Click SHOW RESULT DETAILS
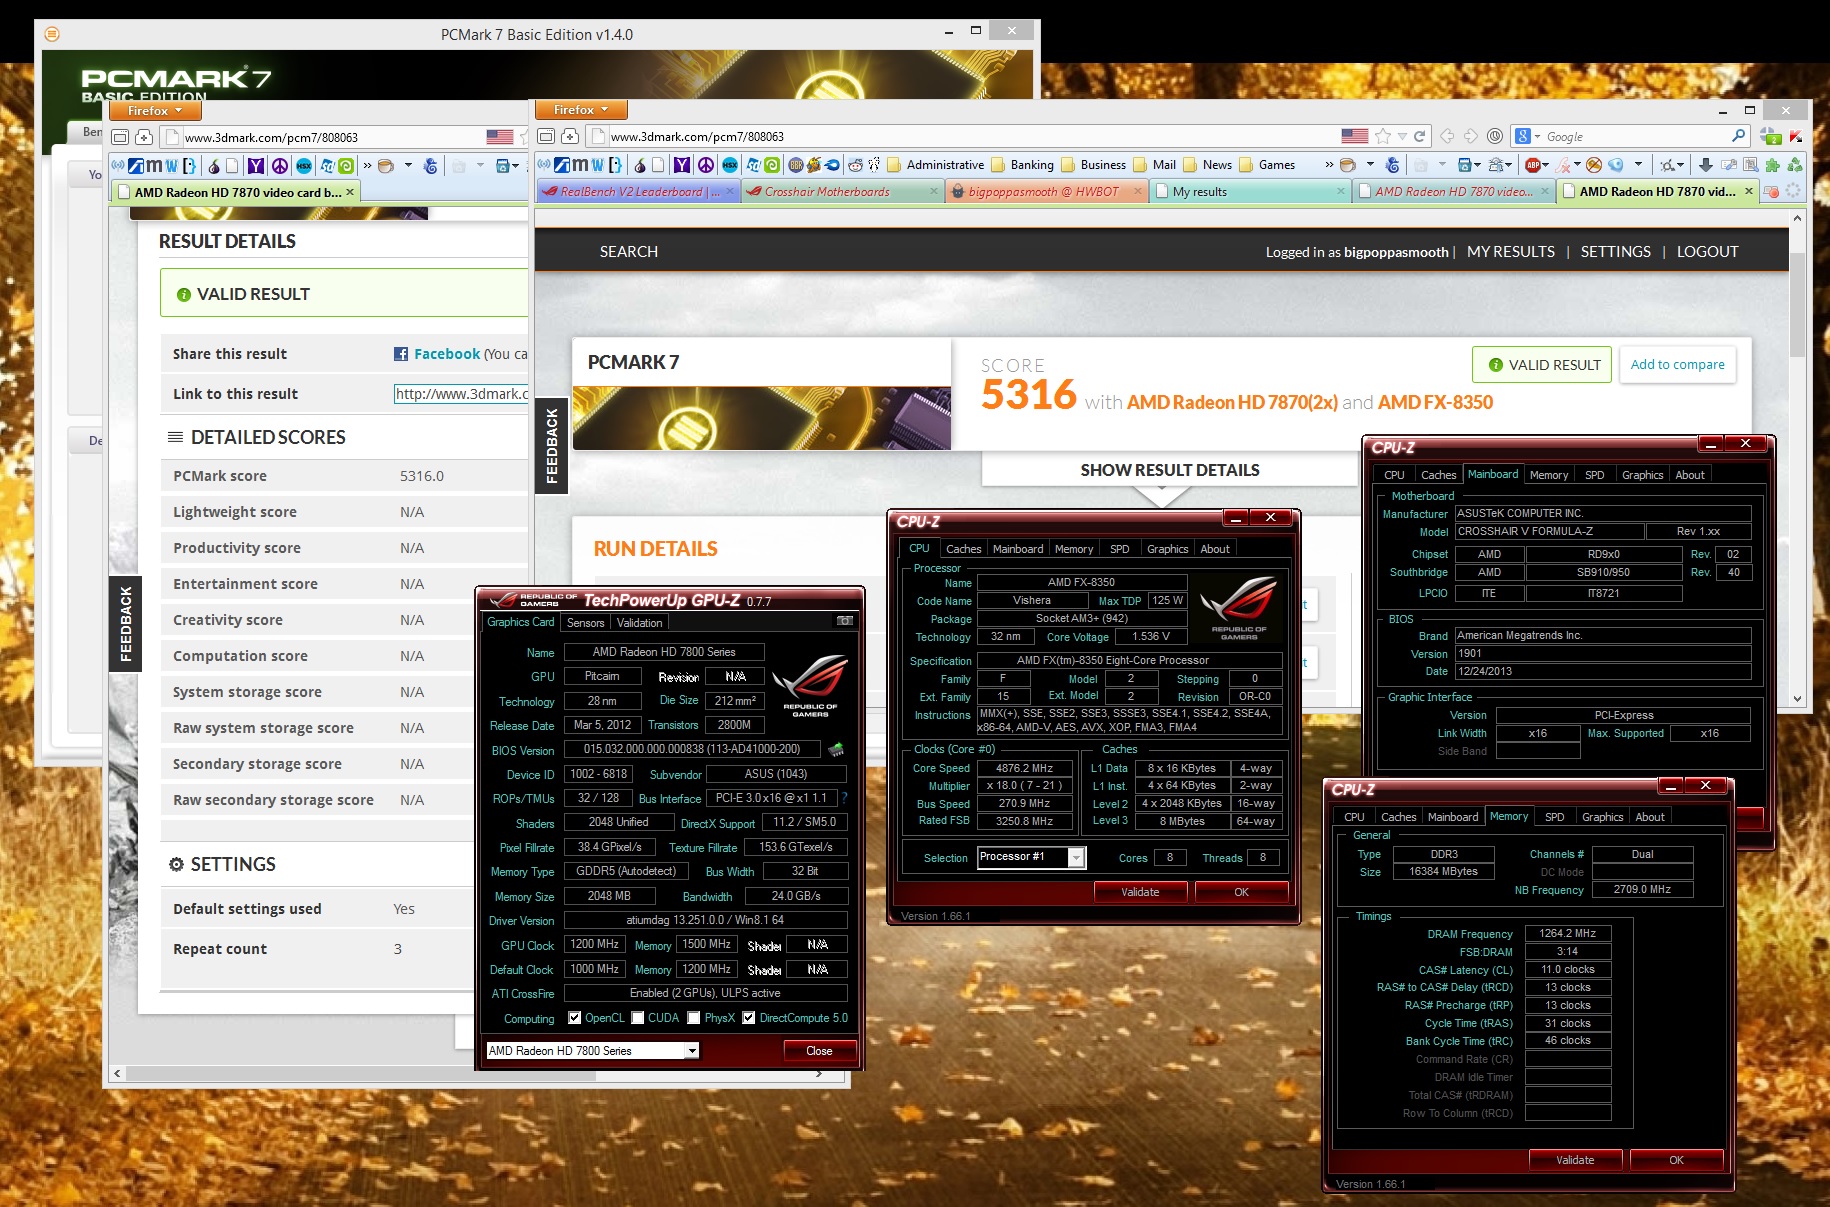This screenshot has width=1830, height=1207. coord(1169,470)
